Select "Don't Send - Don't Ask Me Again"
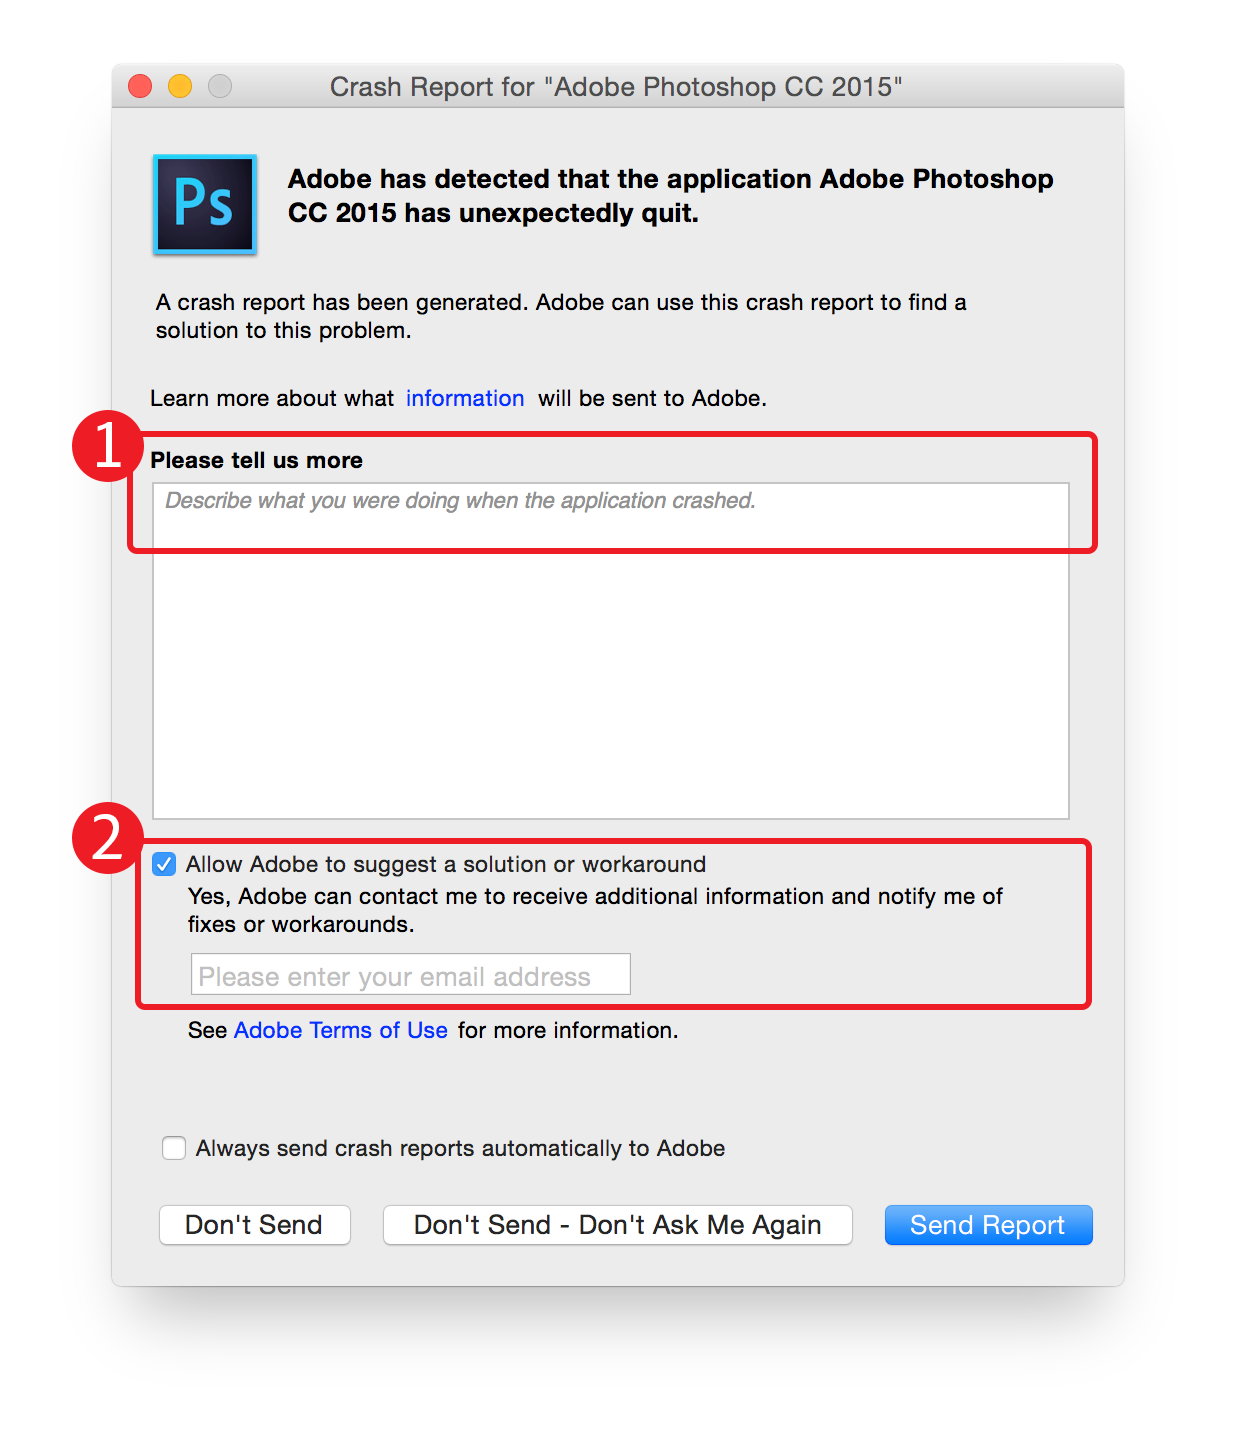Viewport: 1236px width, 1446px height. 617,1225
